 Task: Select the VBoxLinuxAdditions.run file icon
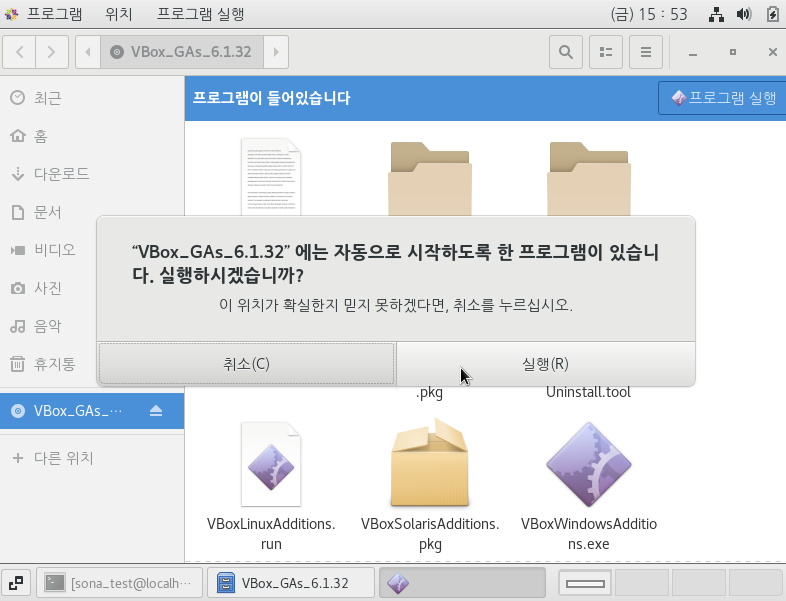click(x=271, y=464)
